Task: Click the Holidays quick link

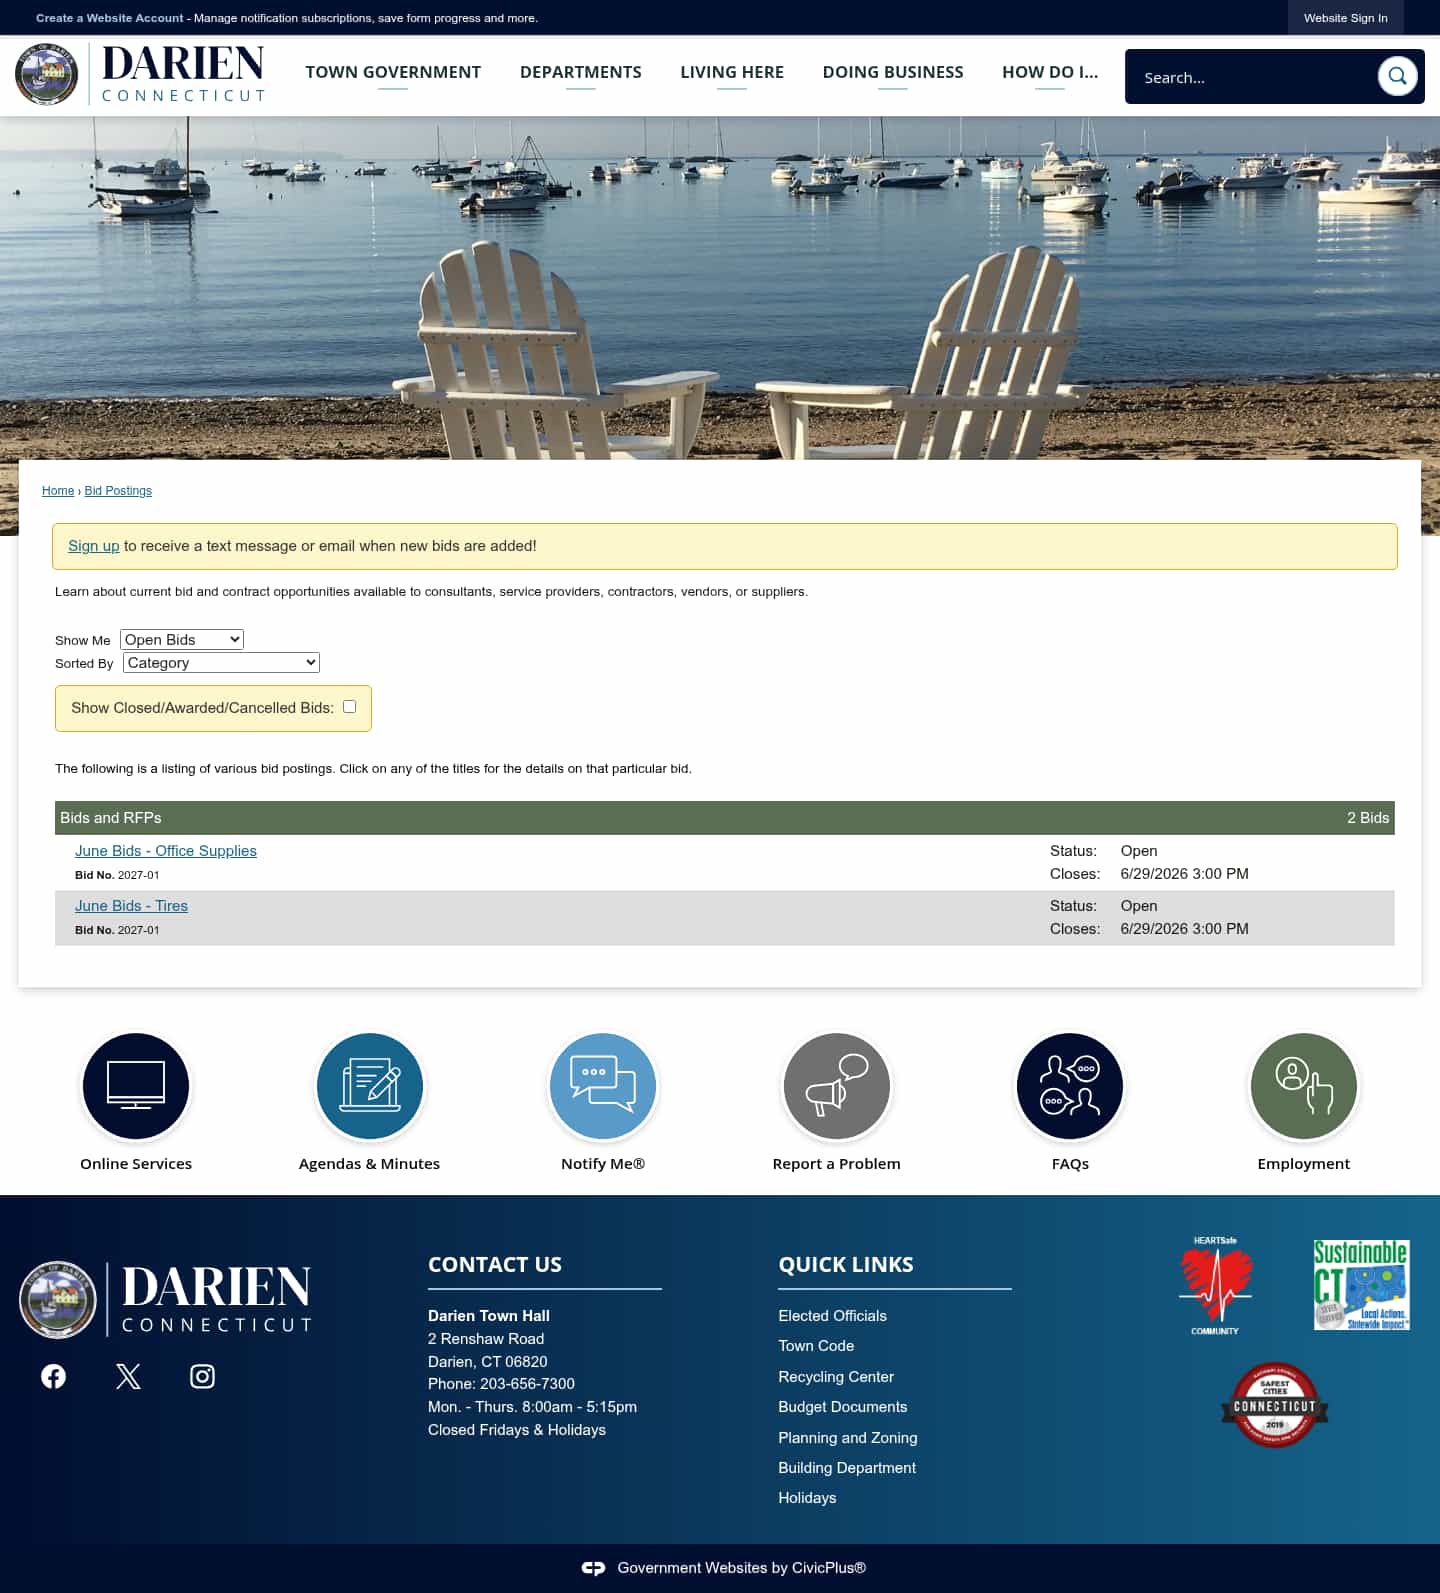Action: point(807,1498)
